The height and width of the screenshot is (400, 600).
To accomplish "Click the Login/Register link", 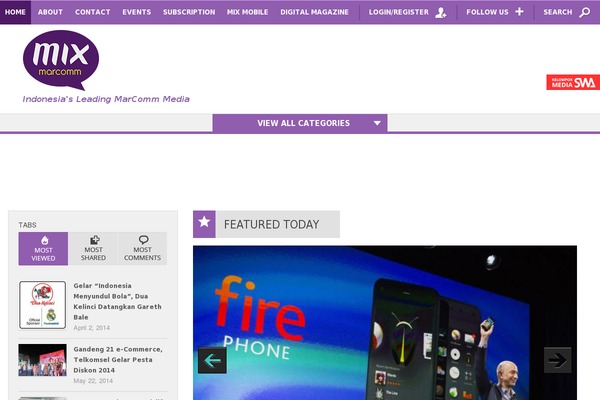I will click(x=399, y=12).
